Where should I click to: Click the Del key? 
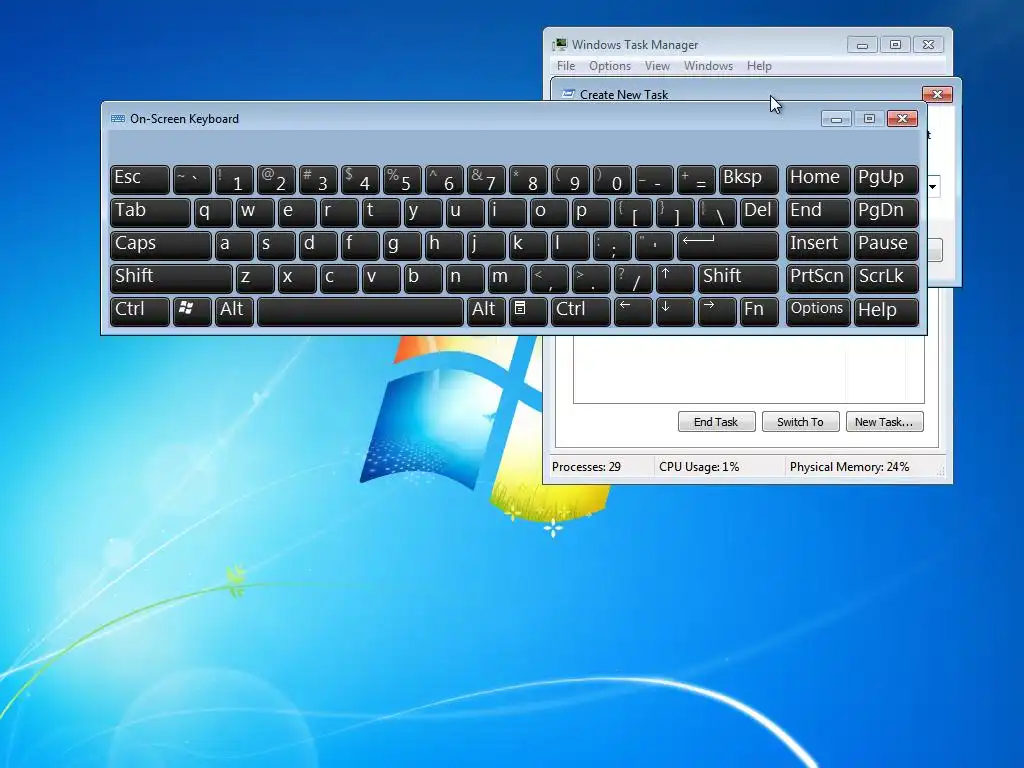pos(759,213)
